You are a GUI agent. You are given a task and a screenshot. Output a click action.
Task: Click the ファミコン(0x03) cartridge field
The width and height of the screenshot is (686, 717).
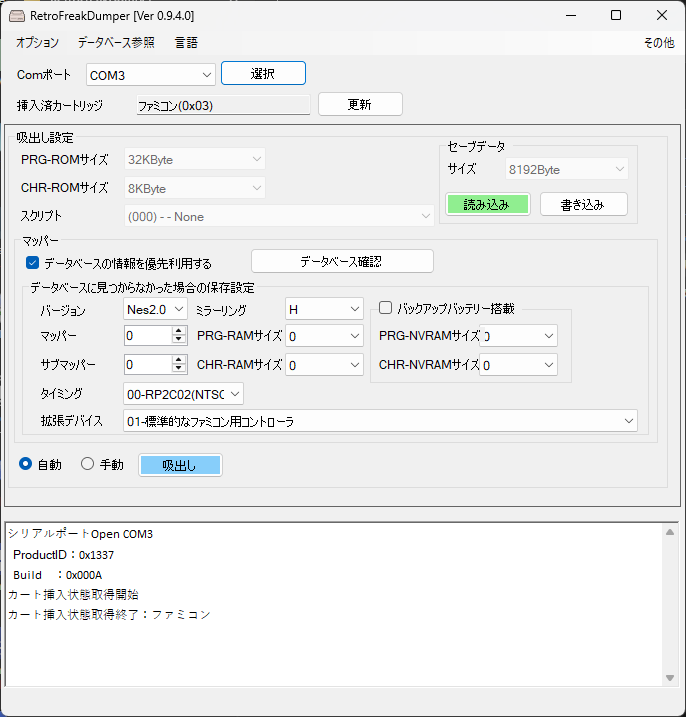point(223,106)
